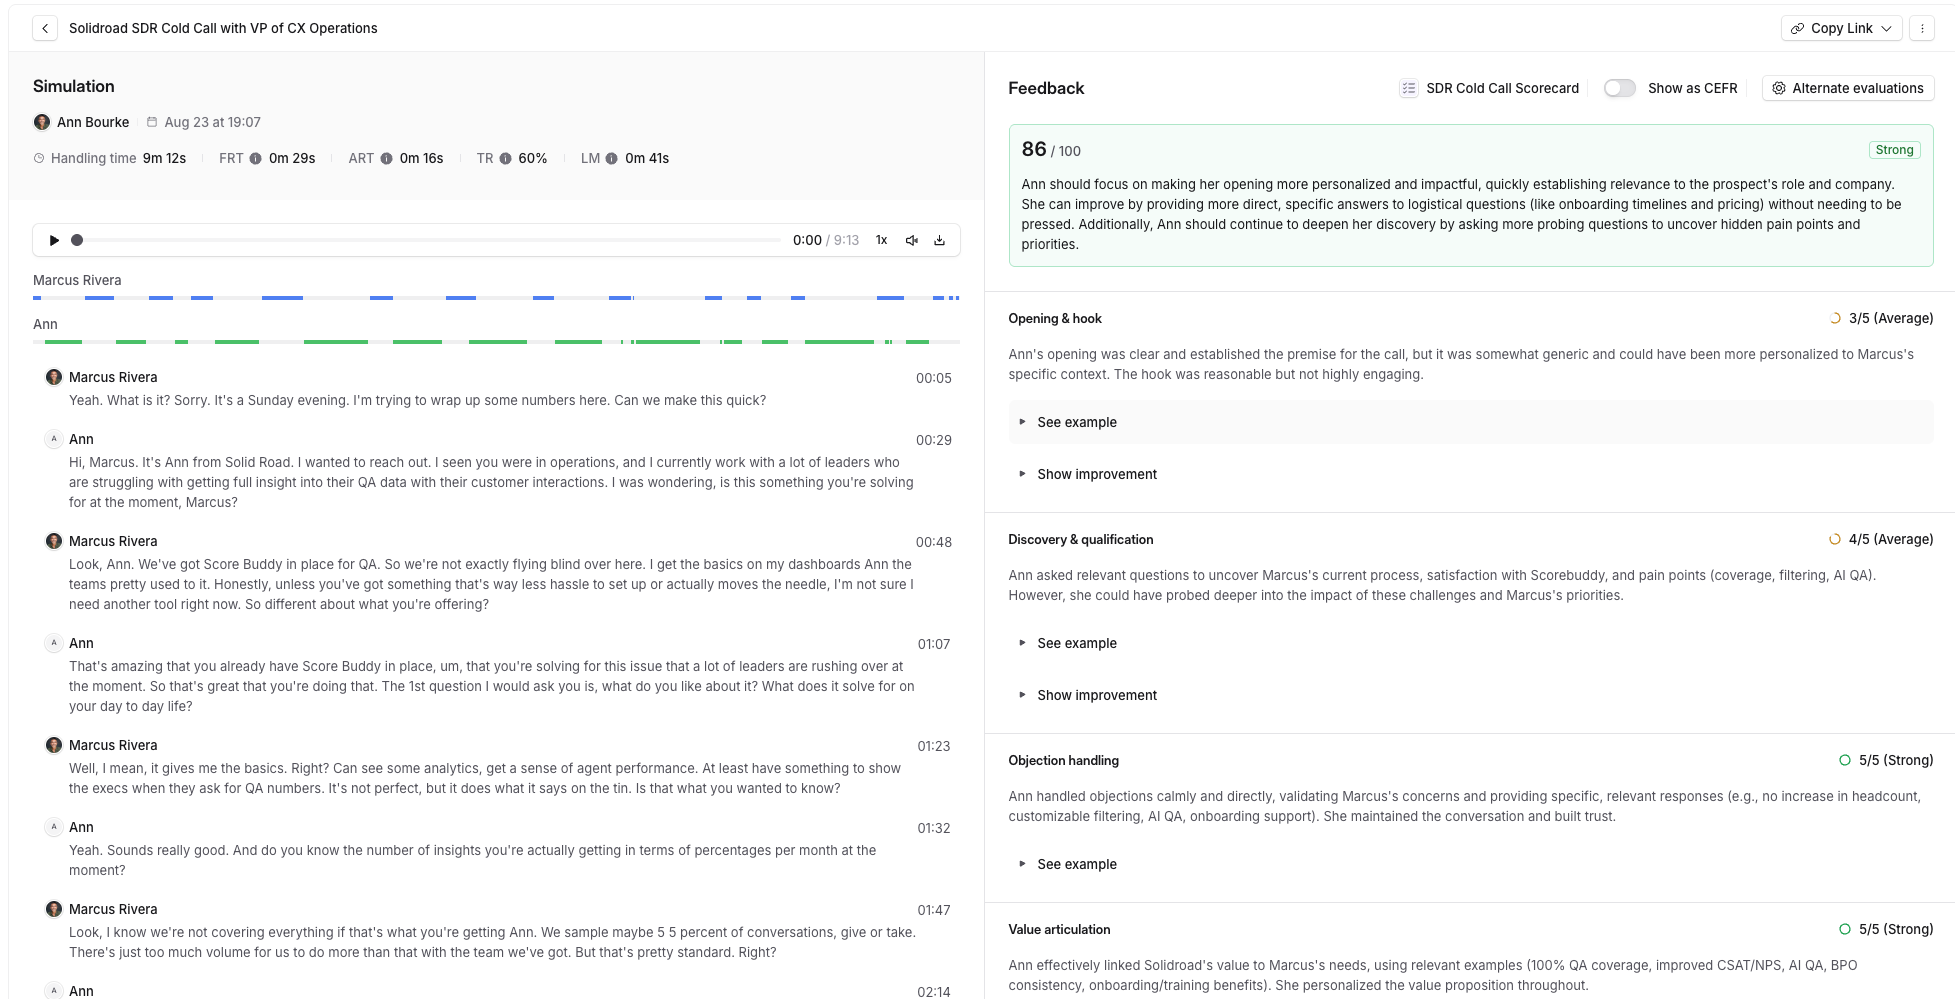Jump to Marcus Rivera's message at 00:05
Screen dimensions: 1955x999
tap(934, 378)
